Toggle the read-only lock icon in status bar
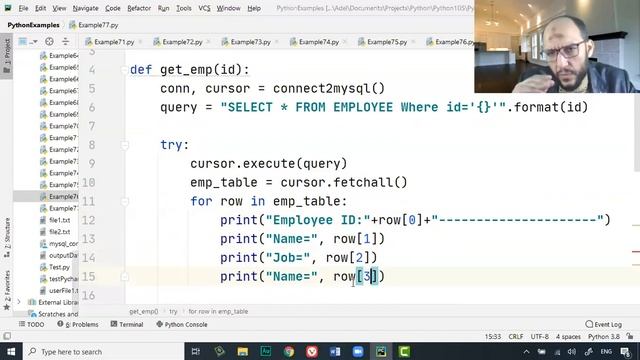640x360 pixels. coord(630,337)
